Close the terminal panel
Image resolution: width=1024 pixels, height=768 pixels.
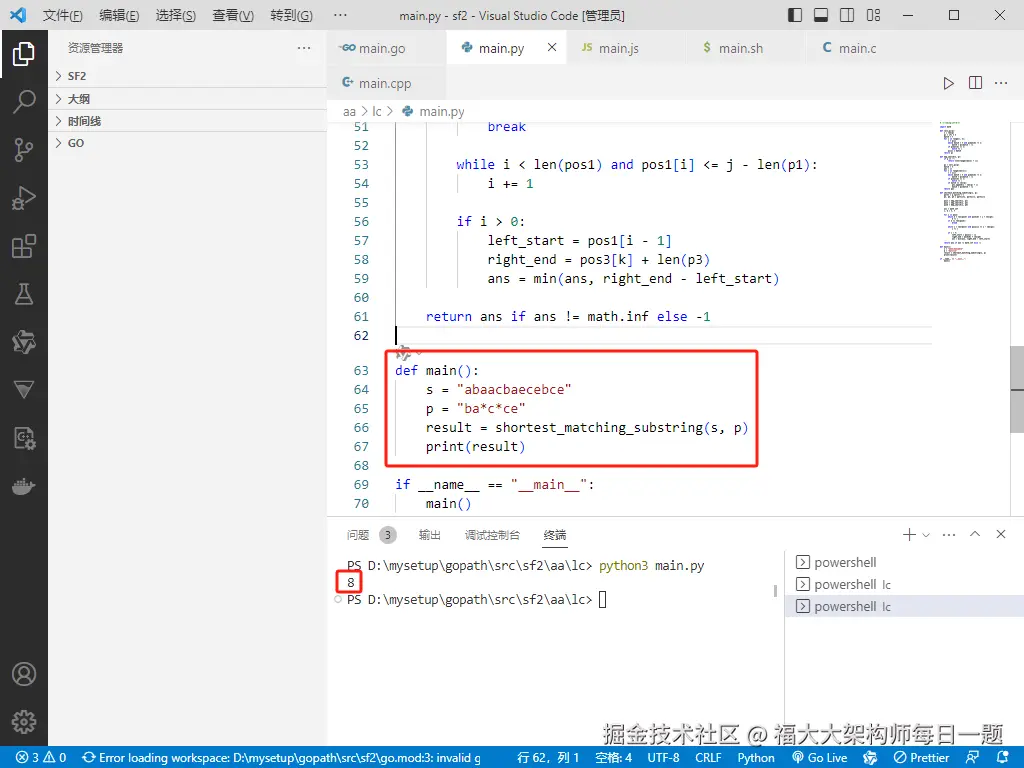pyautogui.click(x=1000, y=534)
